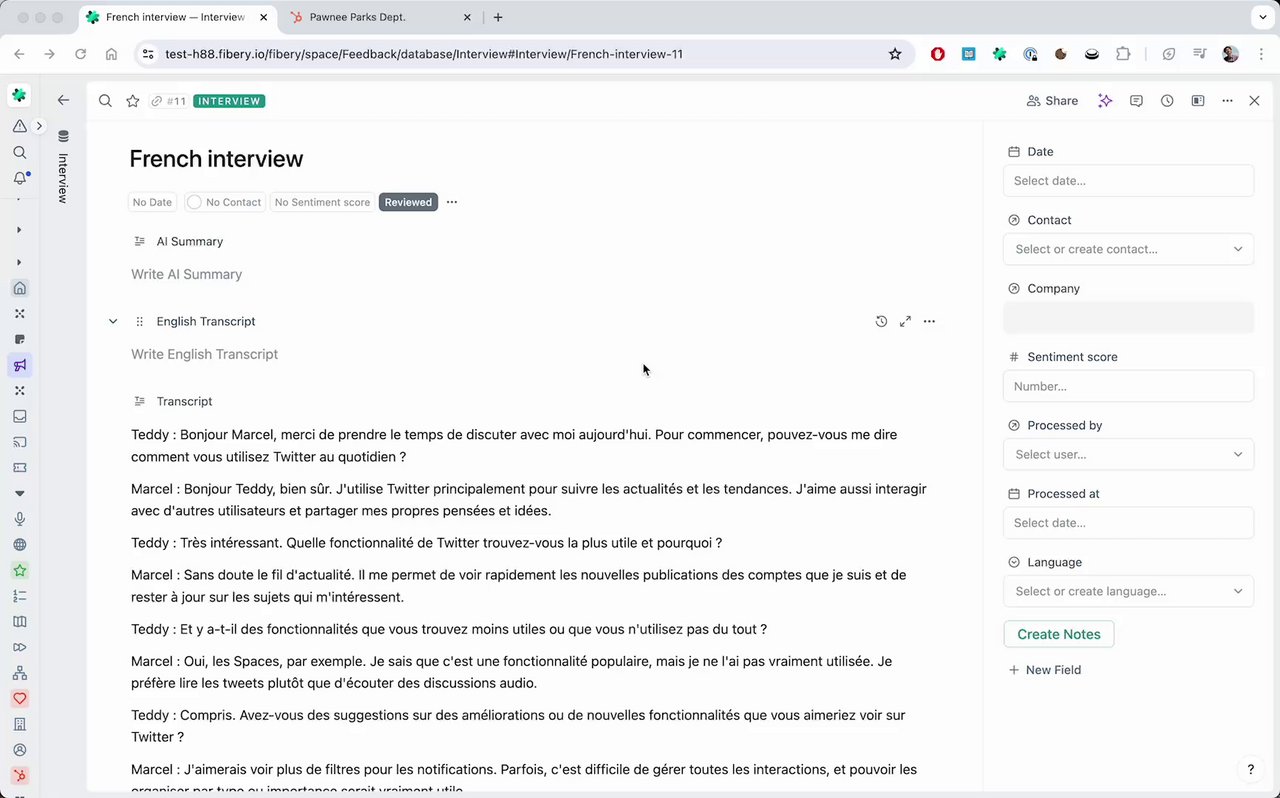Bookmark this page with address bar star
The width and height of the screenshot is (1280, 798).
[895, 54]
